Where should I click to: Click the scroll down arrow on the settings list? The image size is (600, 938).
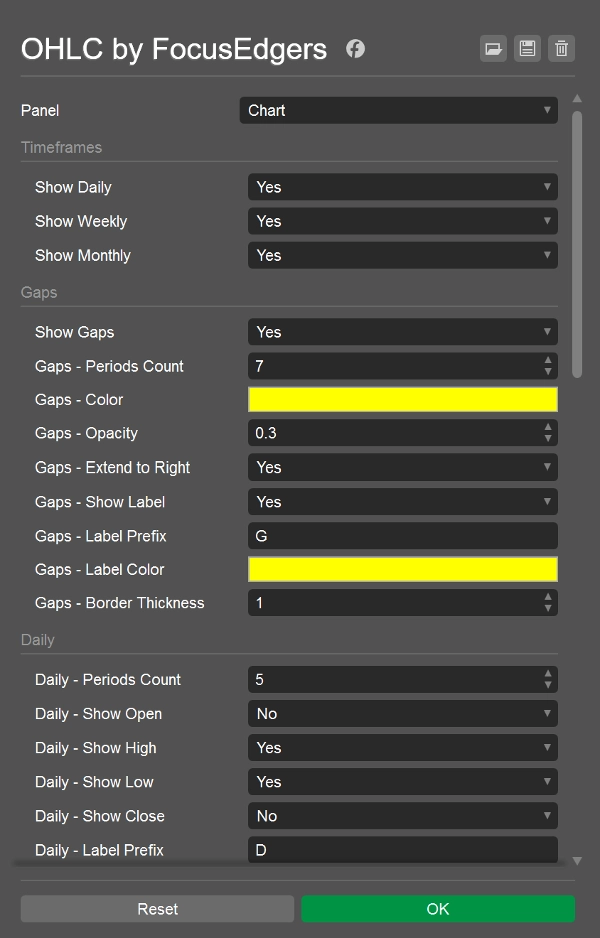[577, 861]
